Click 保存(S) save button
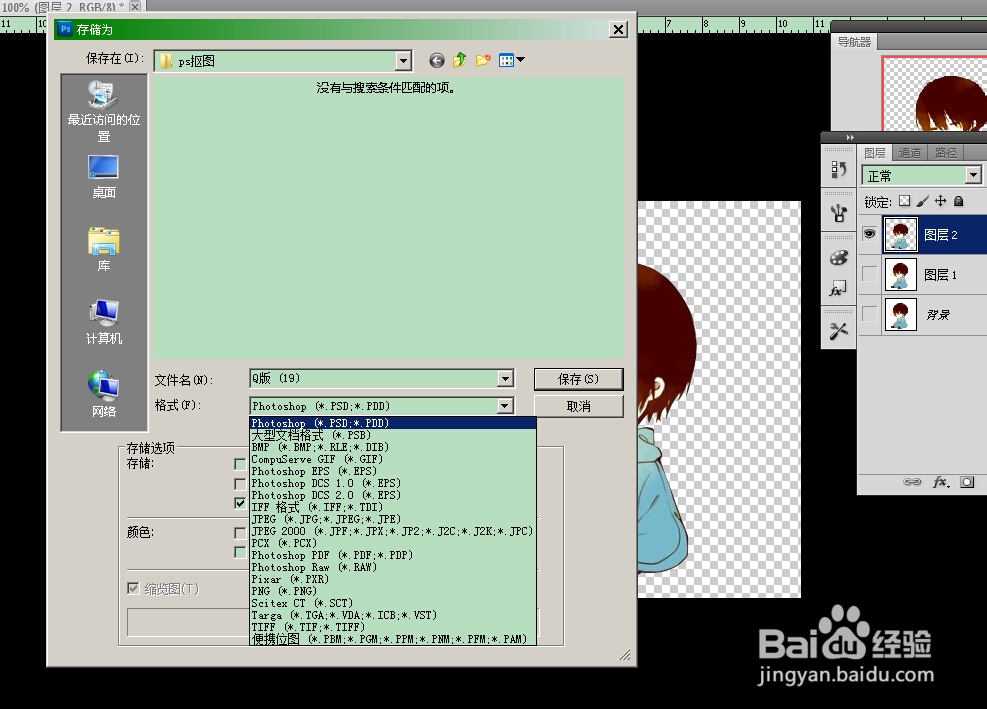This screenshot has width=987, height=709. coord(578,379)
